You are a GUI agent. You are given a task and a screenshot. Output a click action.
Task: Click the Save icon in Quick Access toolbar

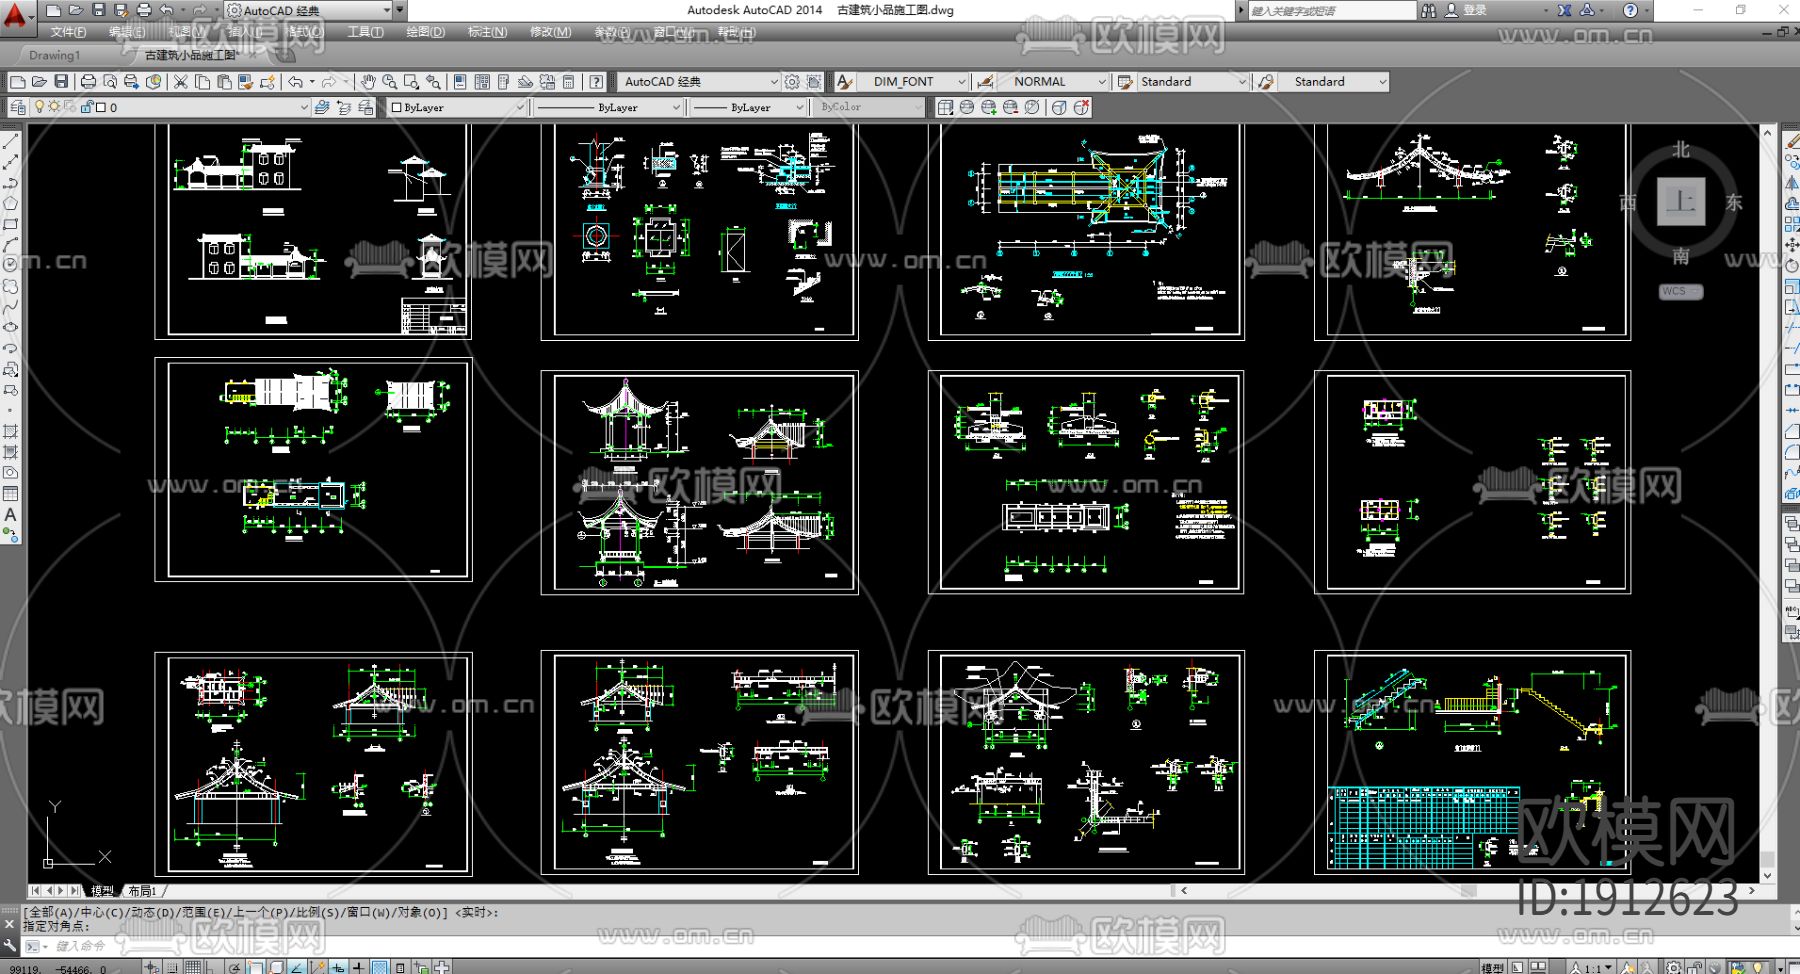(x=98, y=10)
